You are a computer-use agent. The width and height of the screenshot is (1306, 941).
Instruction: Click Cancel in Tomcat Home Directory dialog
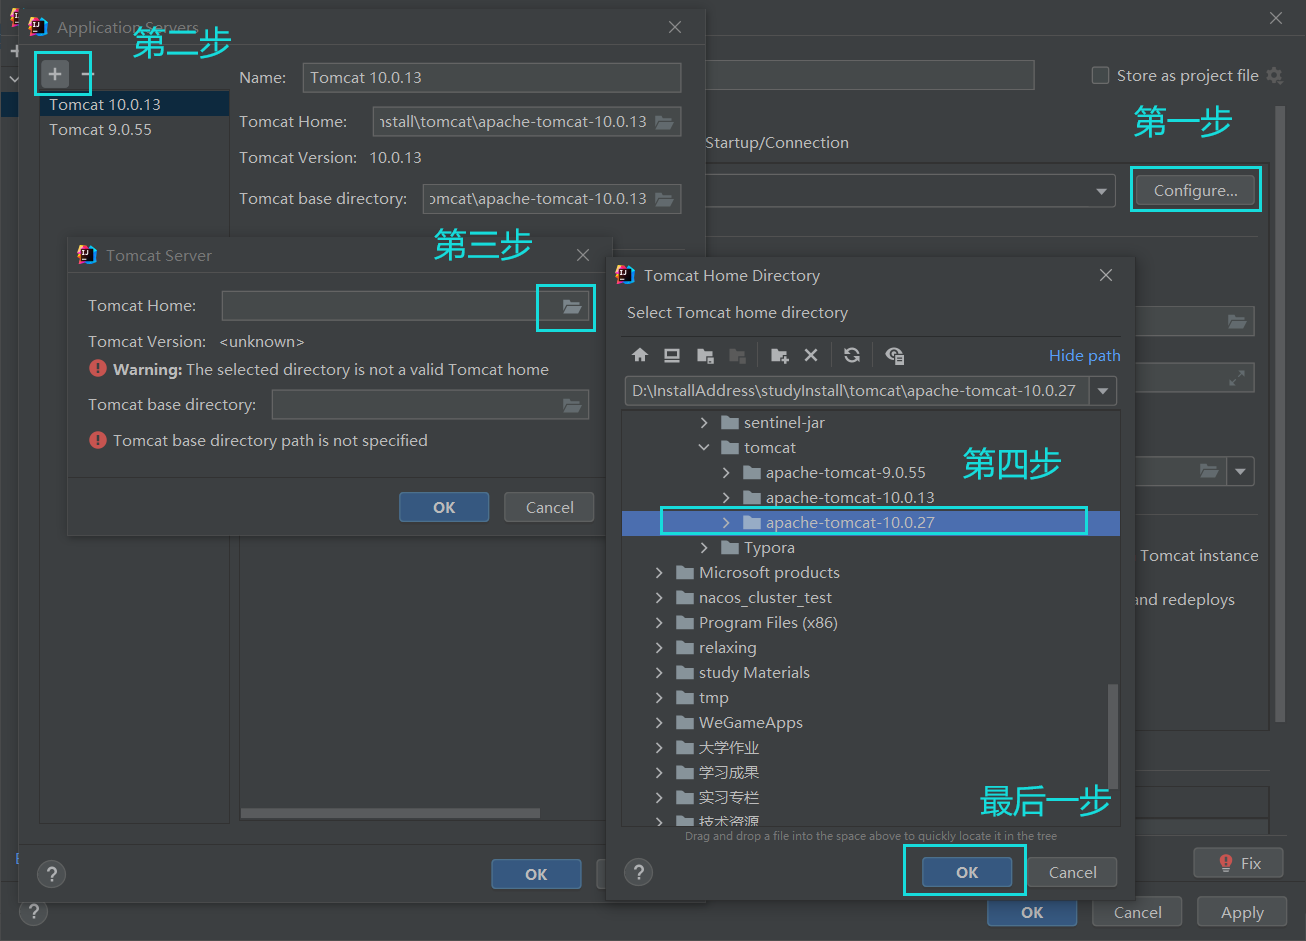[x=1072, y=872]
